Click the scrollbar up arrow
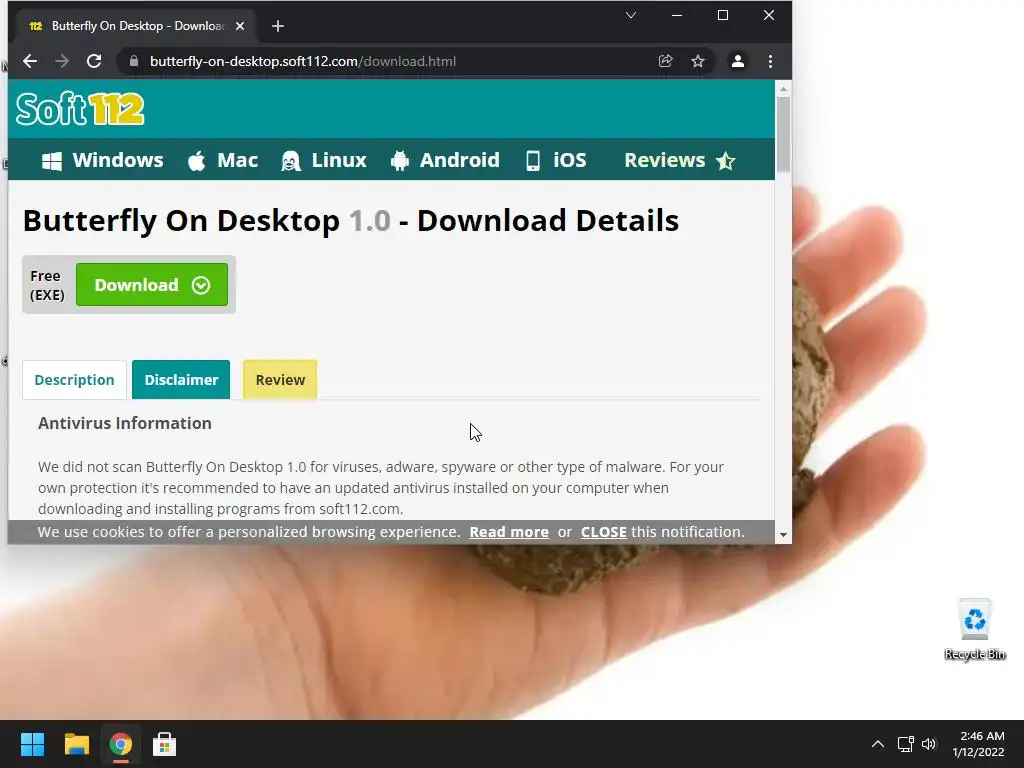 784,88
